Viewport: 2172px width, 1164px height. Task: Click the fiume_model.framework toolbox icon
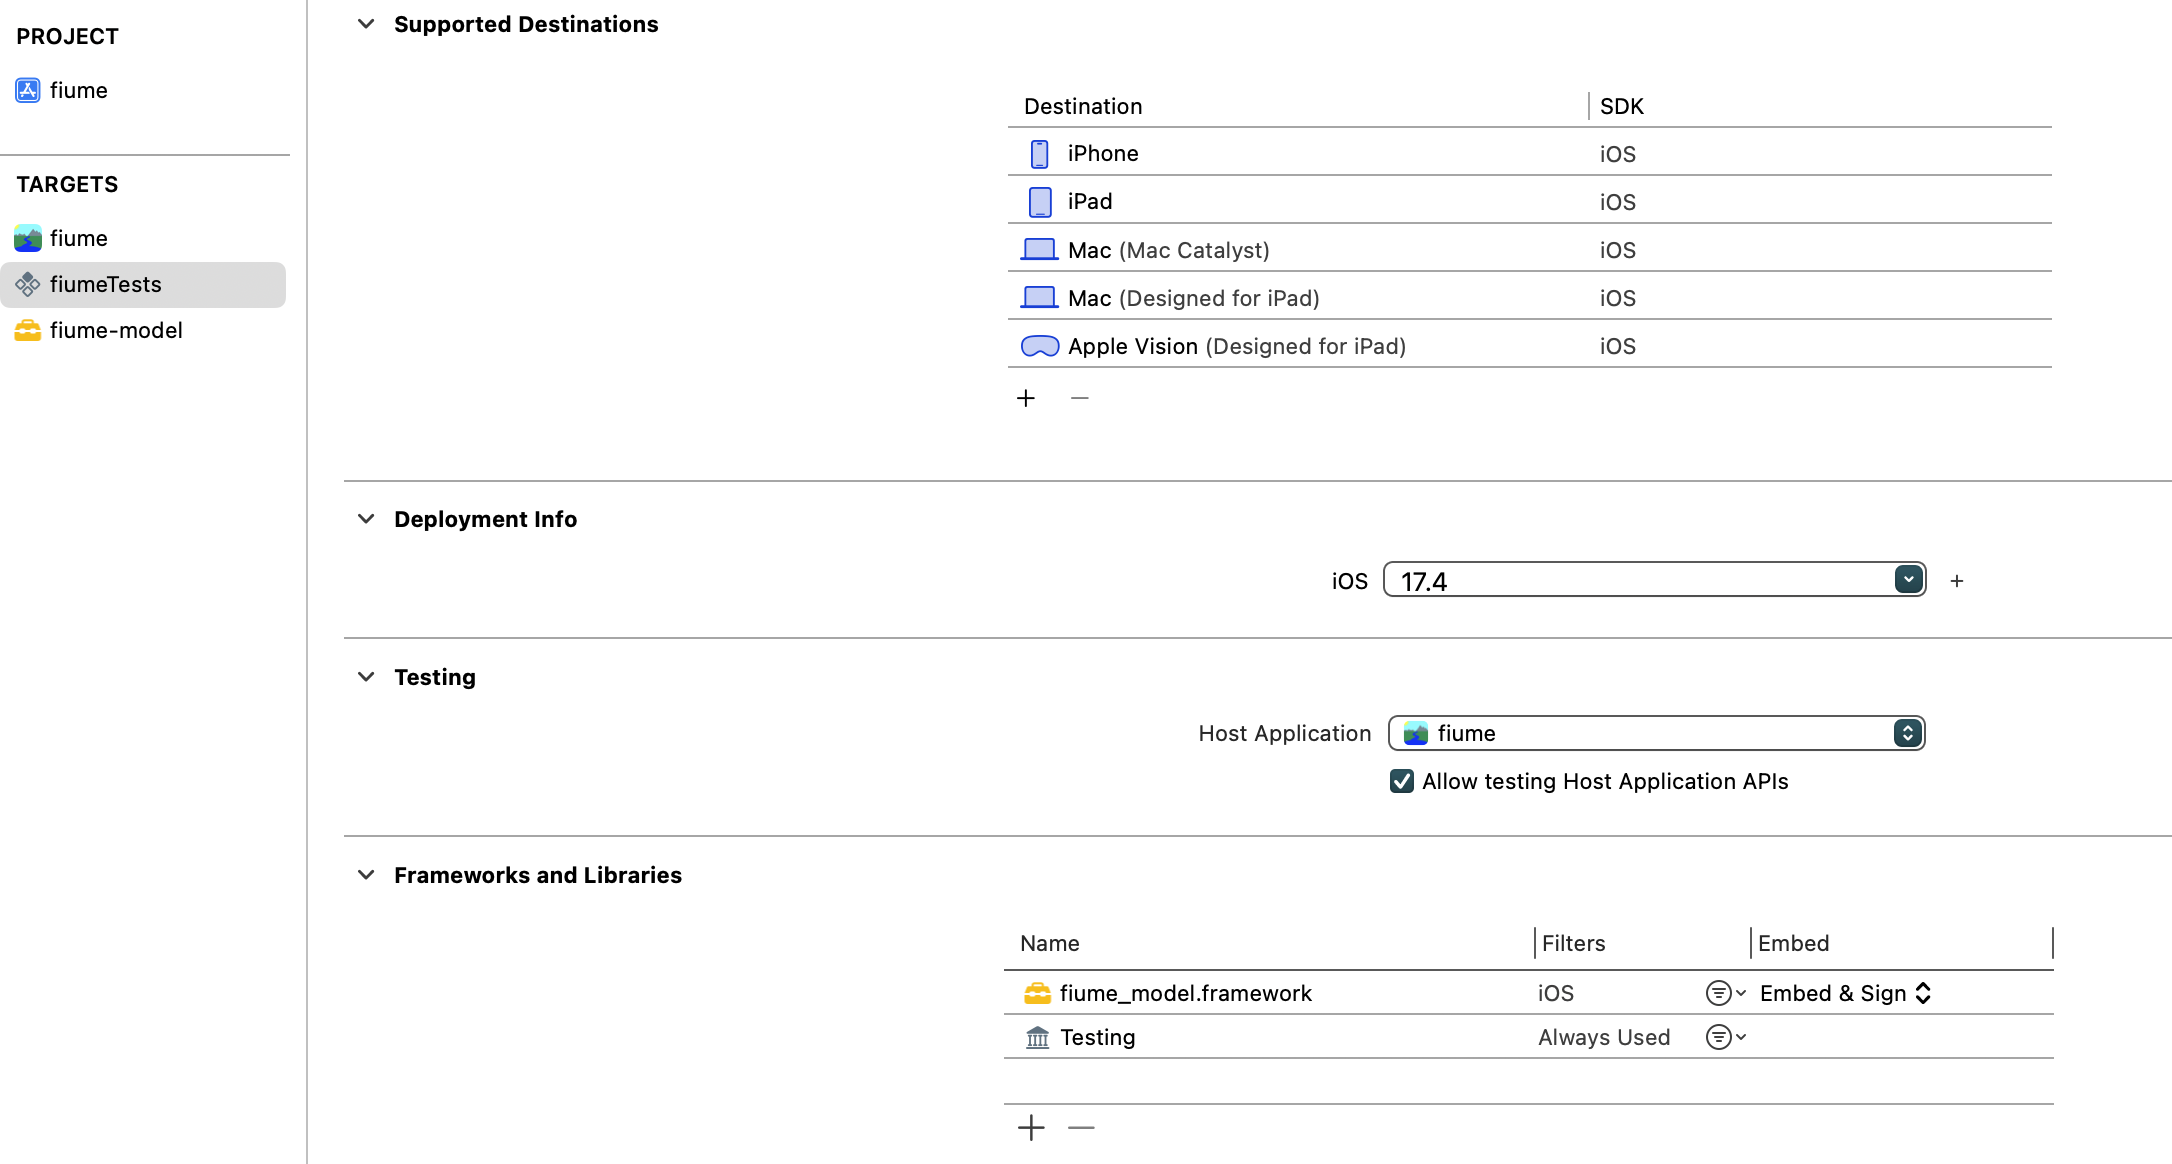[x=1038, y=993]
